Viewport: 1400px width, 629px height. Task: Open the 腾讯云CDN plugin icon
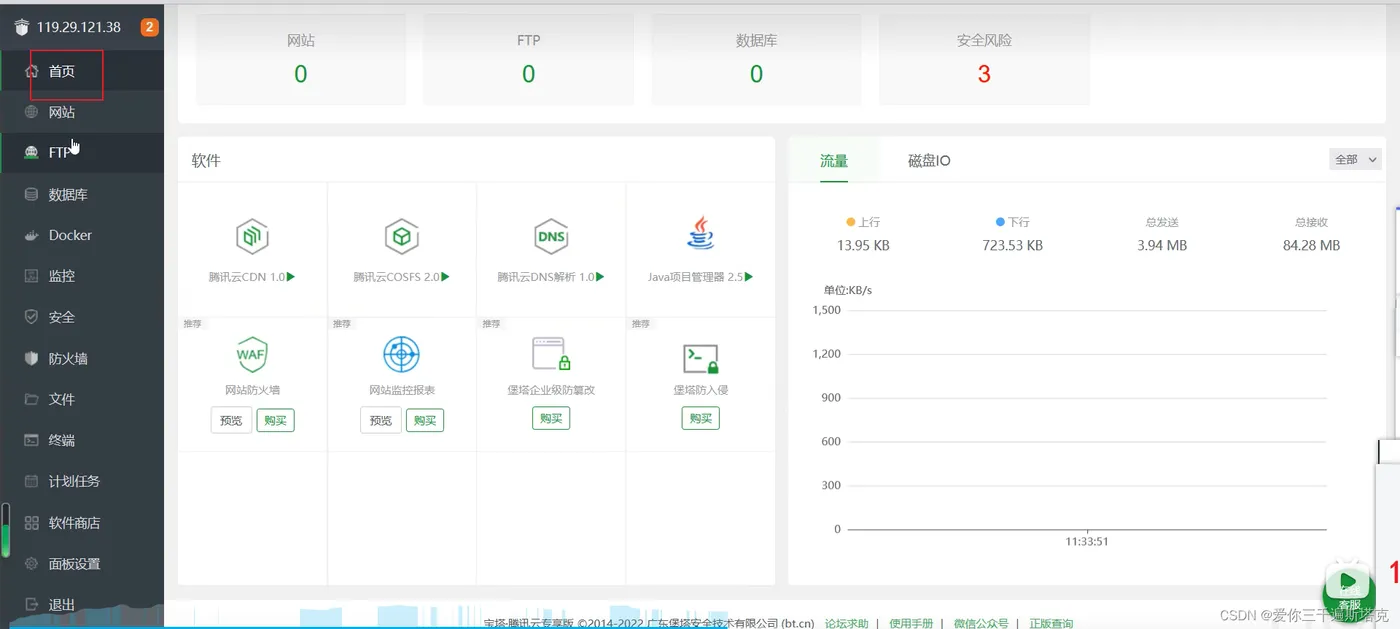252,237
